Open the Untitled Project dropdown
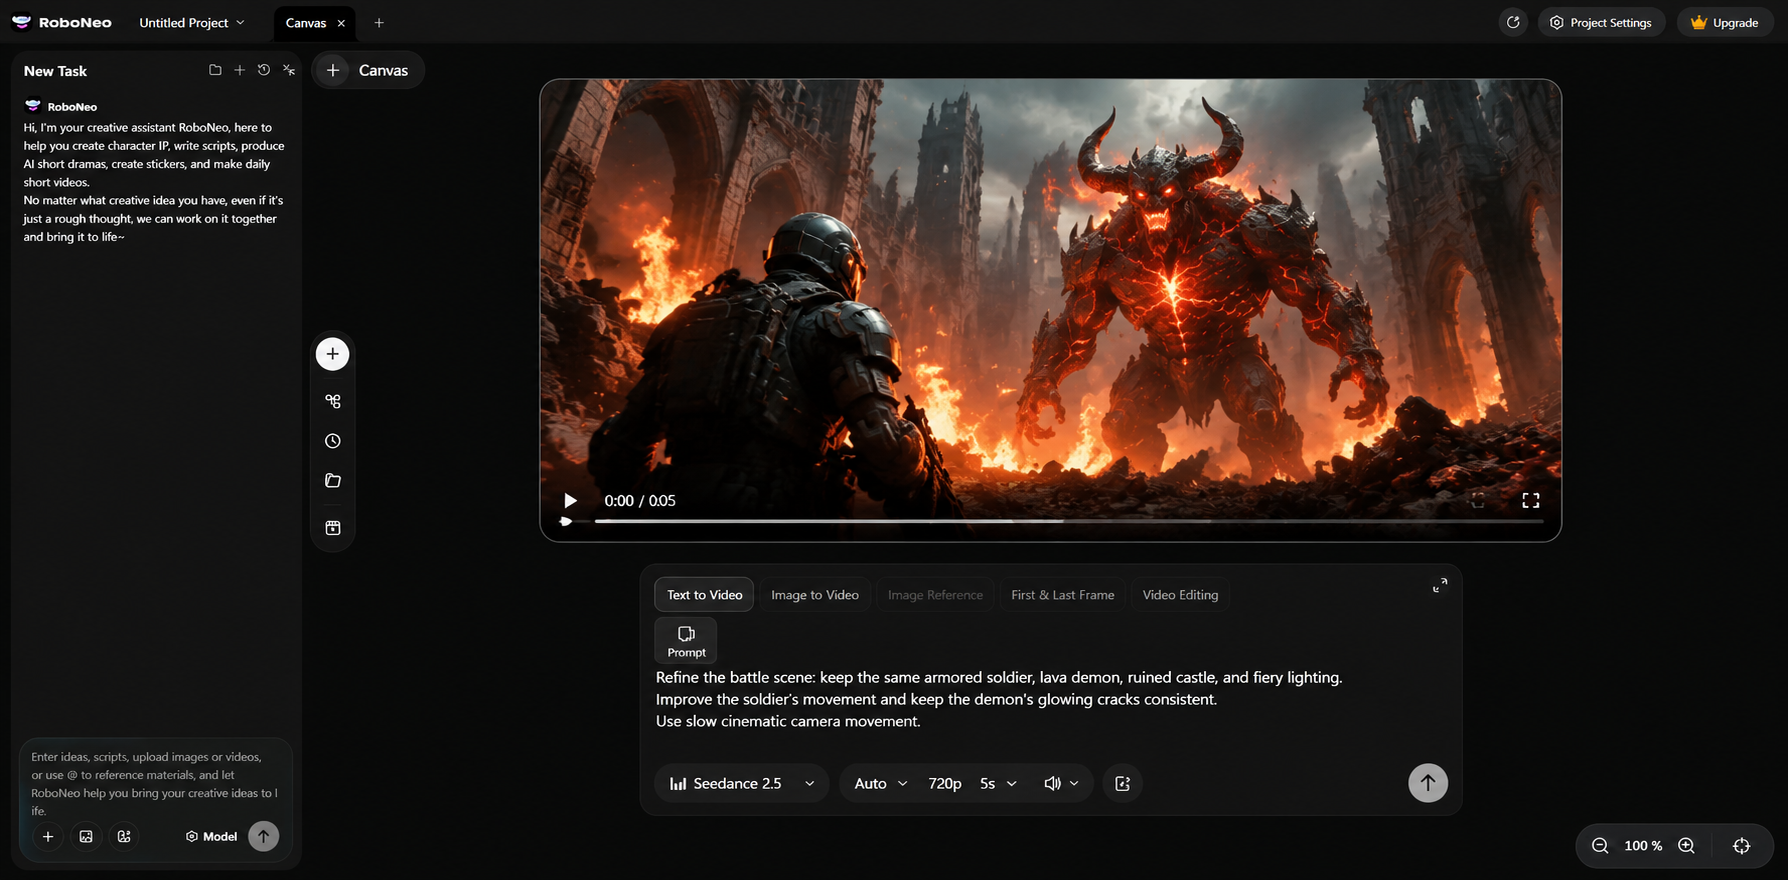 (x=192, y=22)
